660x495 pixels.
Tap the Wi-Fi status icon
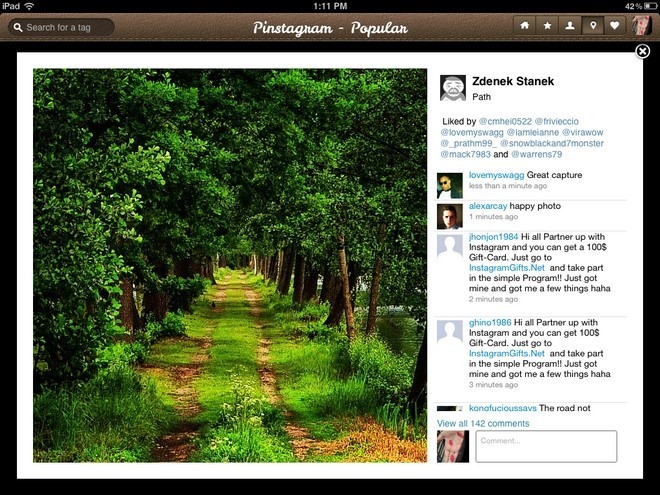click(29, 6)
